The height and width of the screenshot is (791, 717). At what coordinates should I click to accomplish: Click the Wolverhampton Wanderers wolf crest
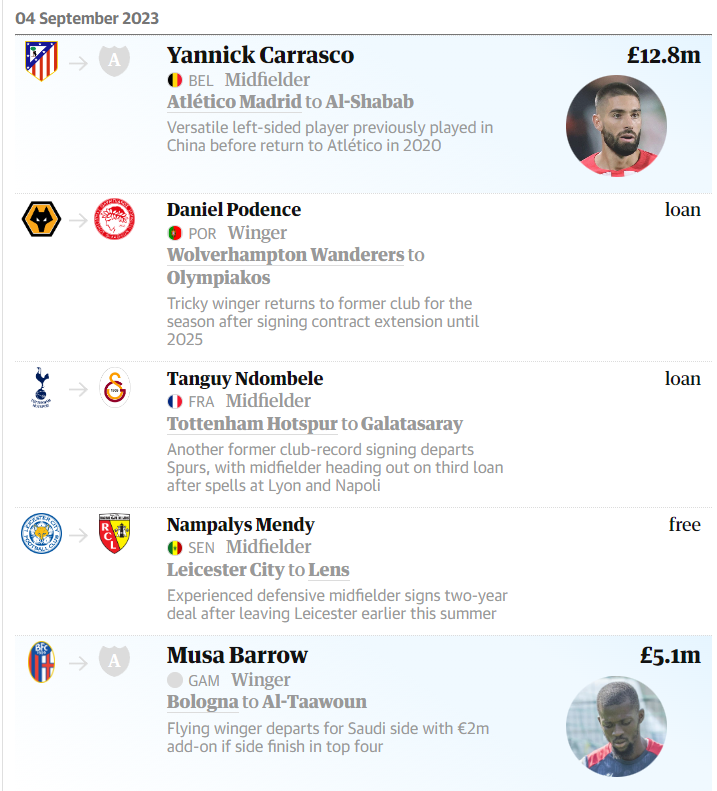tap(41, 218)
